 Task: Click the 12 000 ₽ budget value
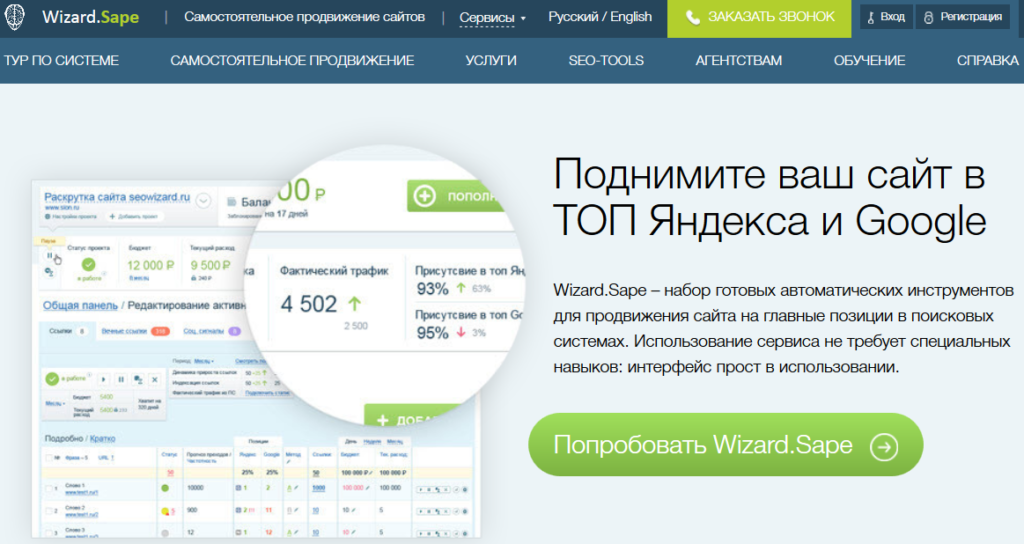click(150, 265)
